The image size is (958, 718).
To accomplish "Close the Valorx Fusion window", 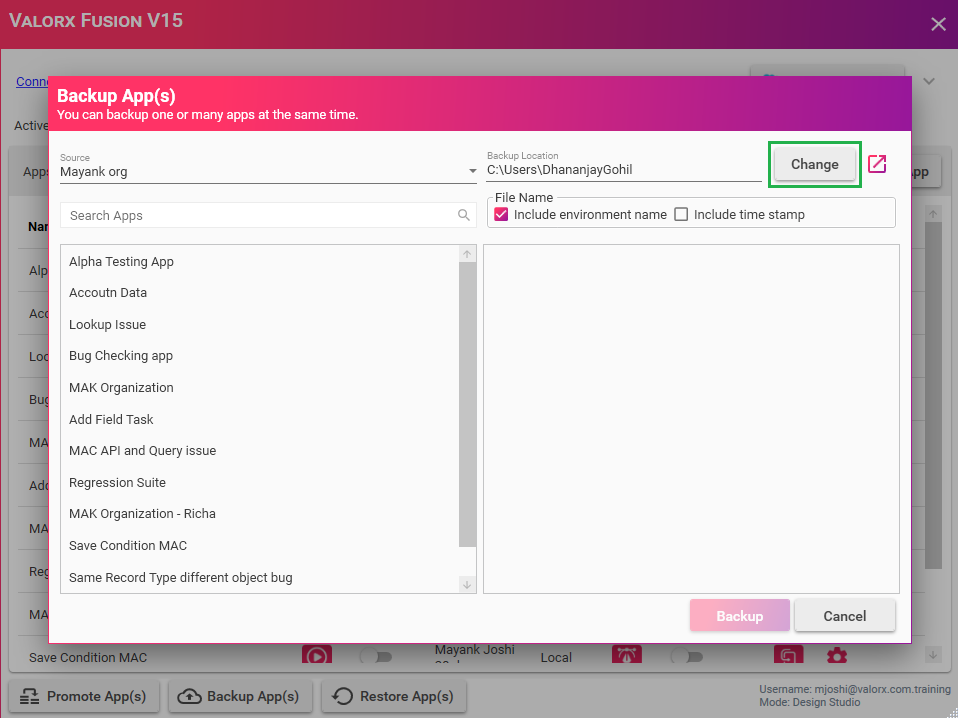I will pyautogui.click(x=938, y=24).
